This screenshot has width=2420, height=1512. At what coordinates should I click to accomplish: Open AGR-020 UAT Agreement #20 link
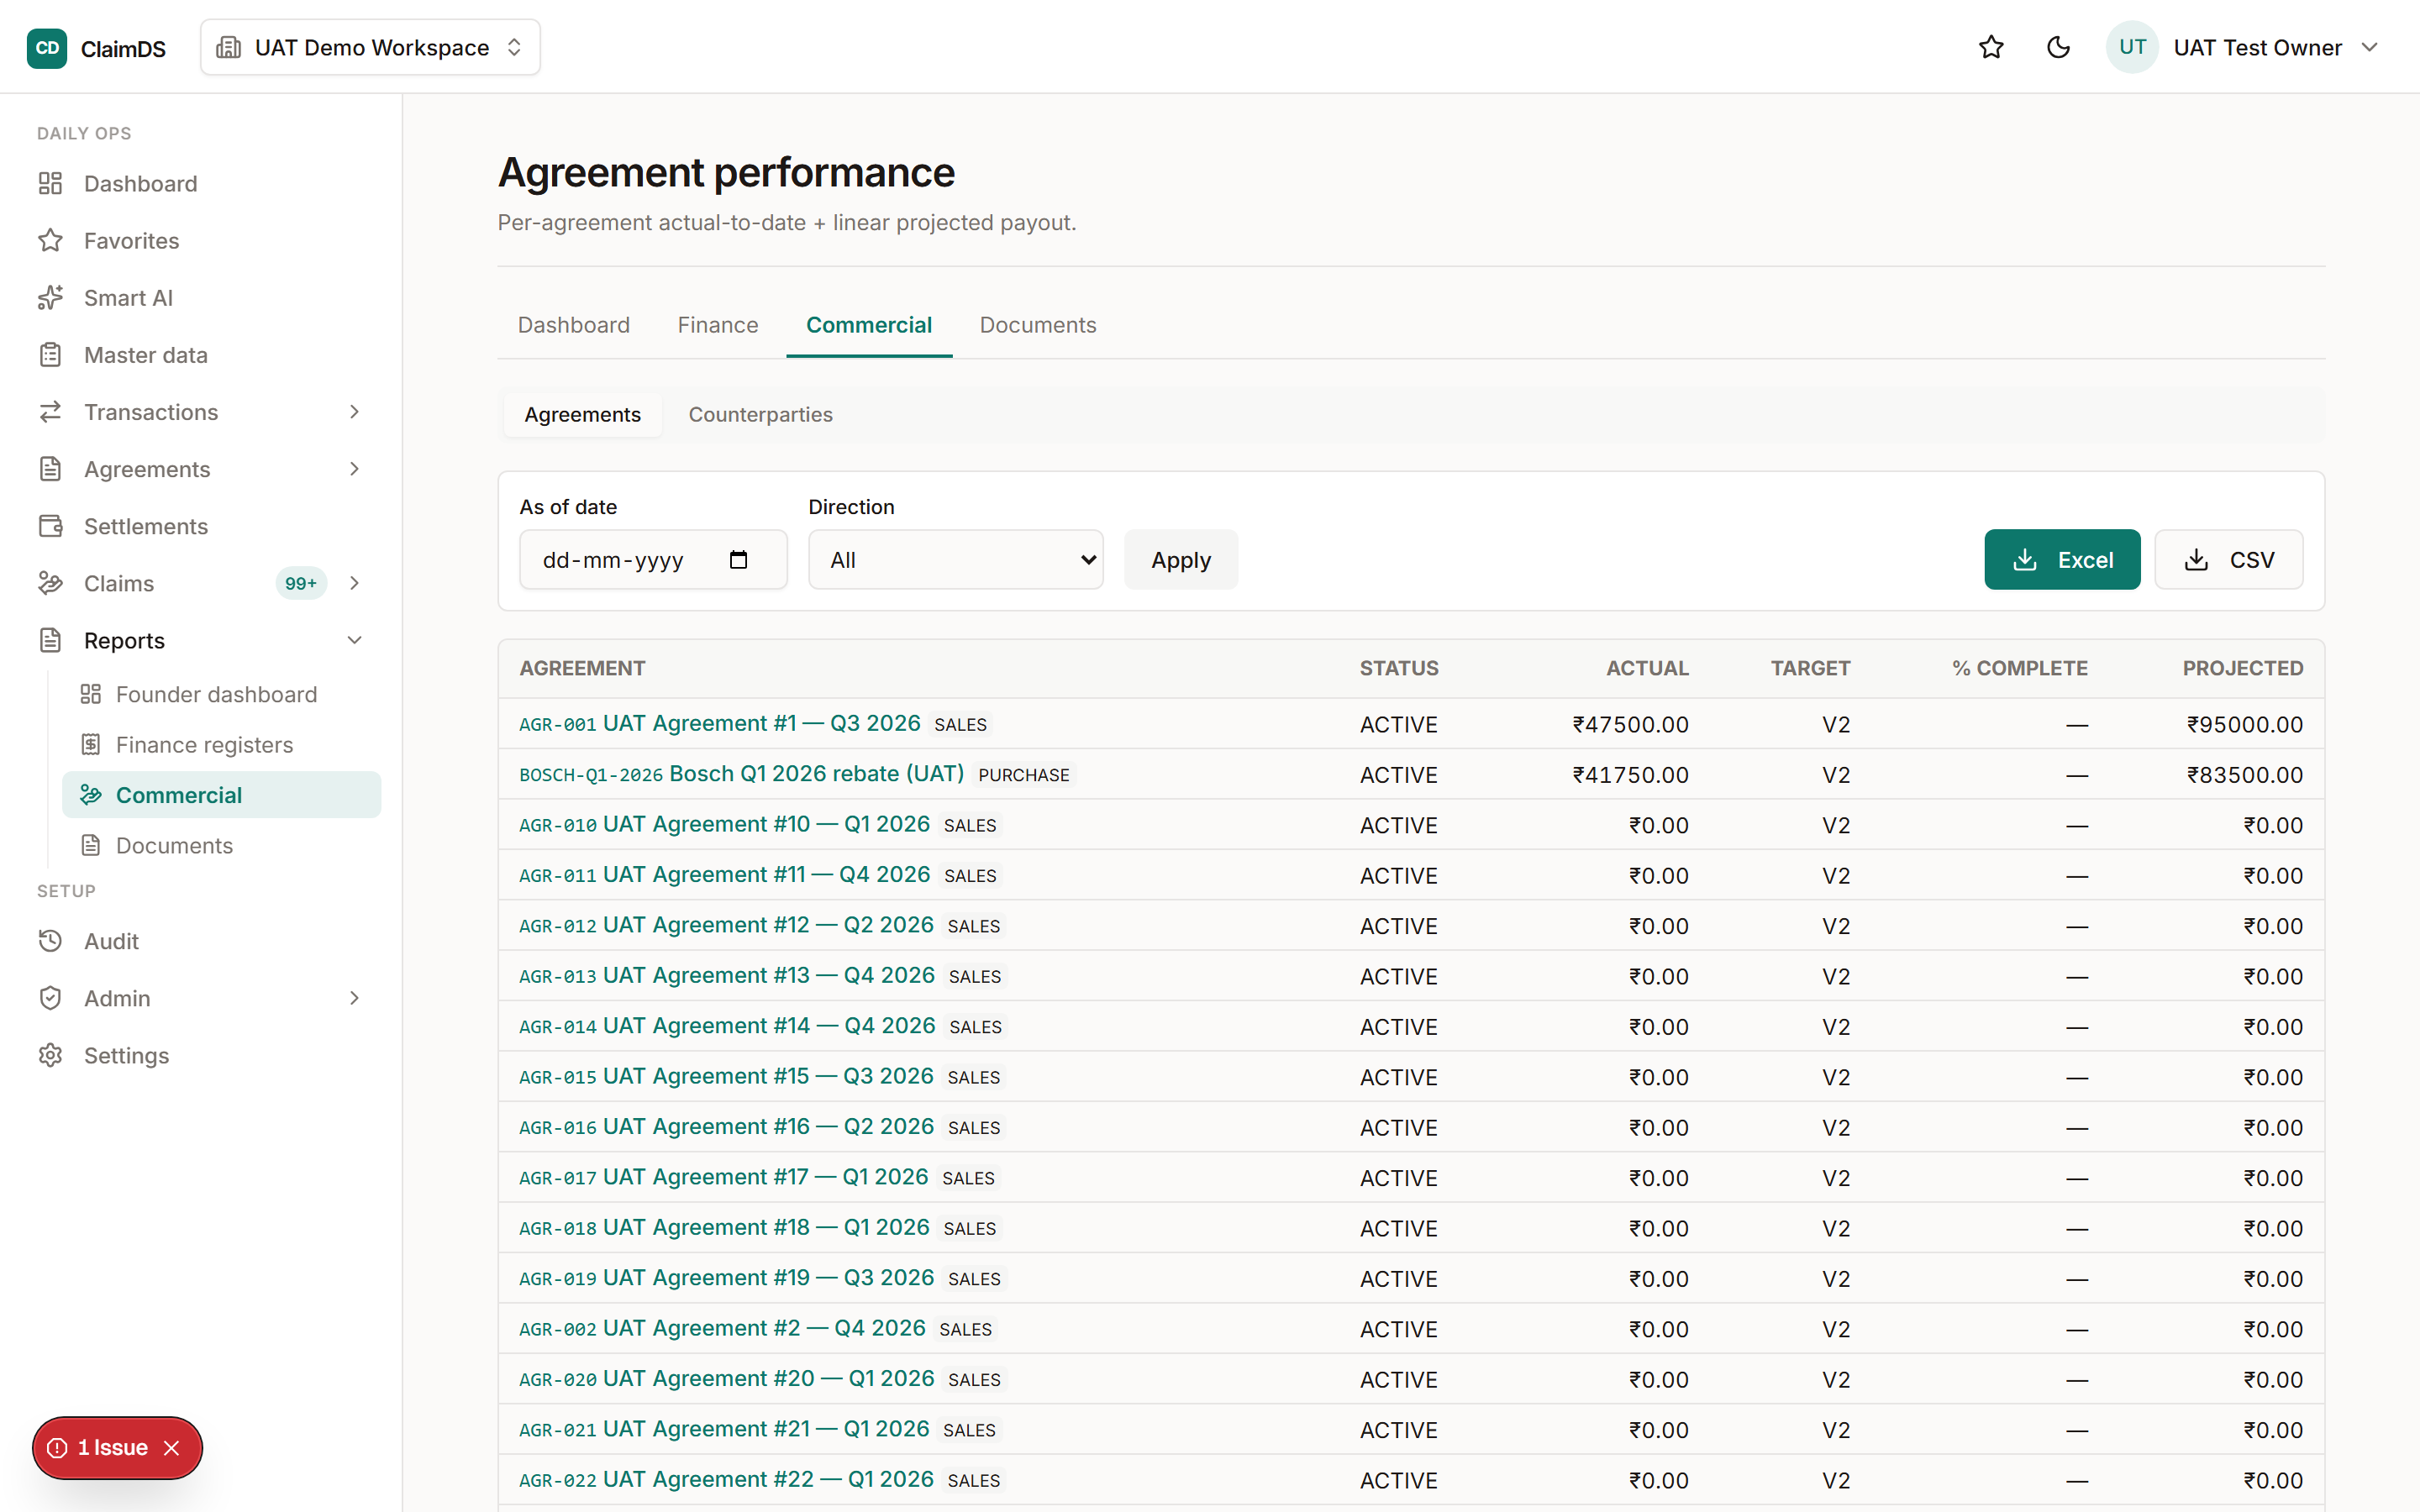[727, 1379]
